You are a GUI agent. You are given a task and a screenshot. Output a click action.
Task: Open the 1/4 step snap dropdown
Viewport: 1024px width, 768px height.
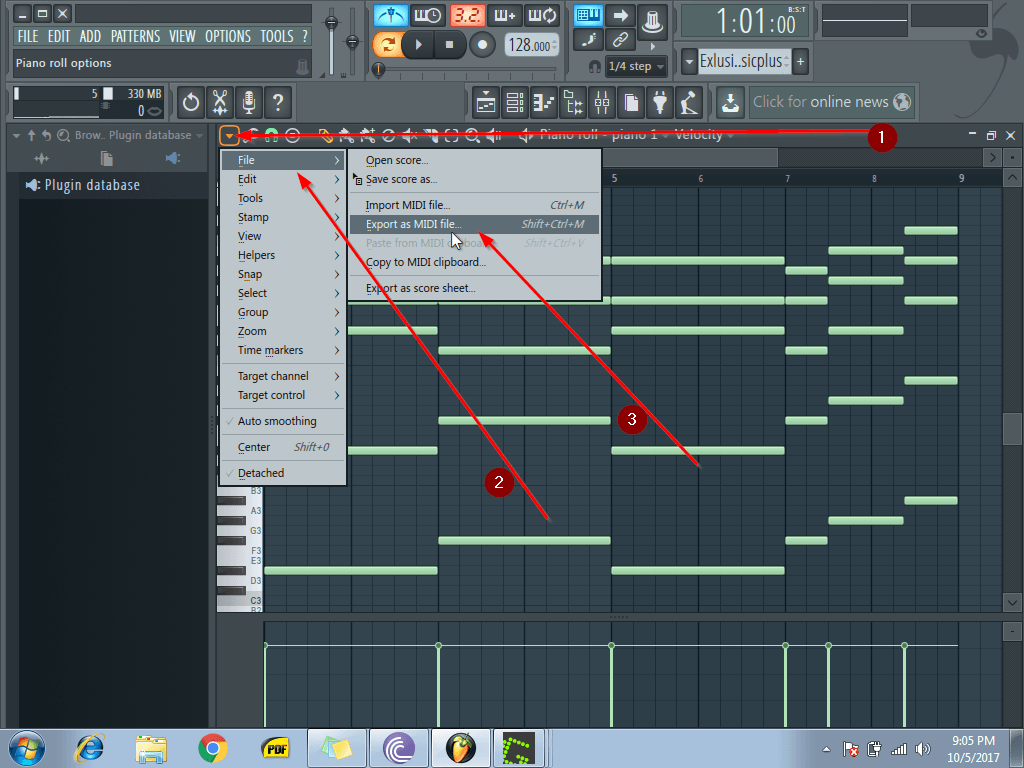pos(635,66)
